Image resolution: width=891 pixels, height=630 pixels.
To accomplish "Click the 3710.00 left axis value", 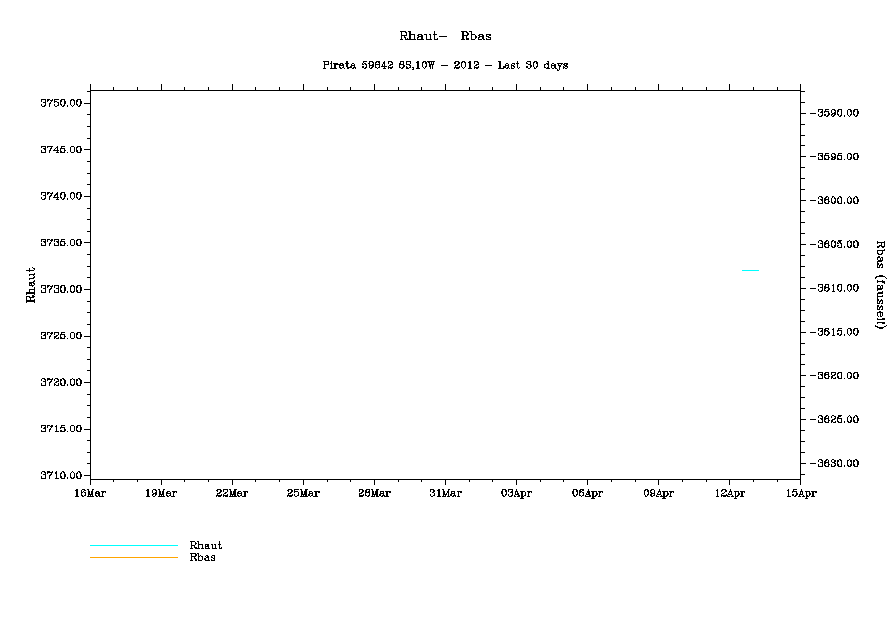I will (x=61, y=475).
